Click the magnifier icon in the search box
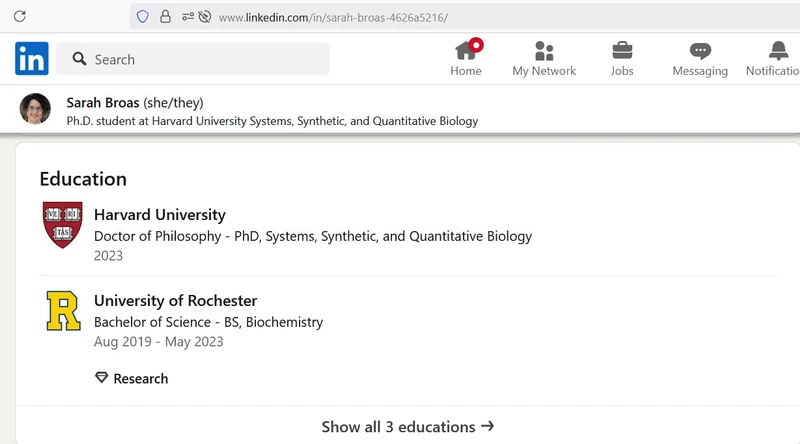Image resolution: width=800 pixels, height=444 pixels. pos(78,60)
